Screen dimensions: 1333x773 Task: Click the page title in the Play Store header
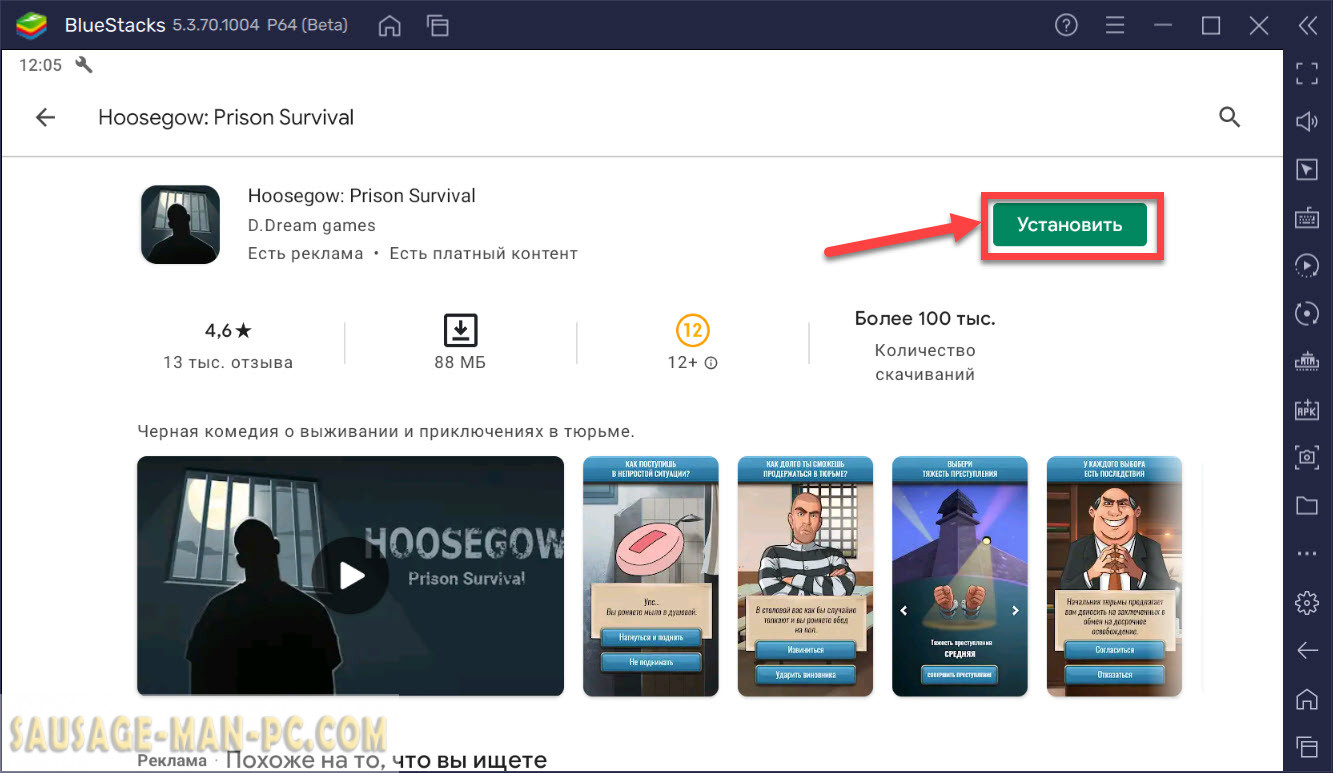point(226,117)
